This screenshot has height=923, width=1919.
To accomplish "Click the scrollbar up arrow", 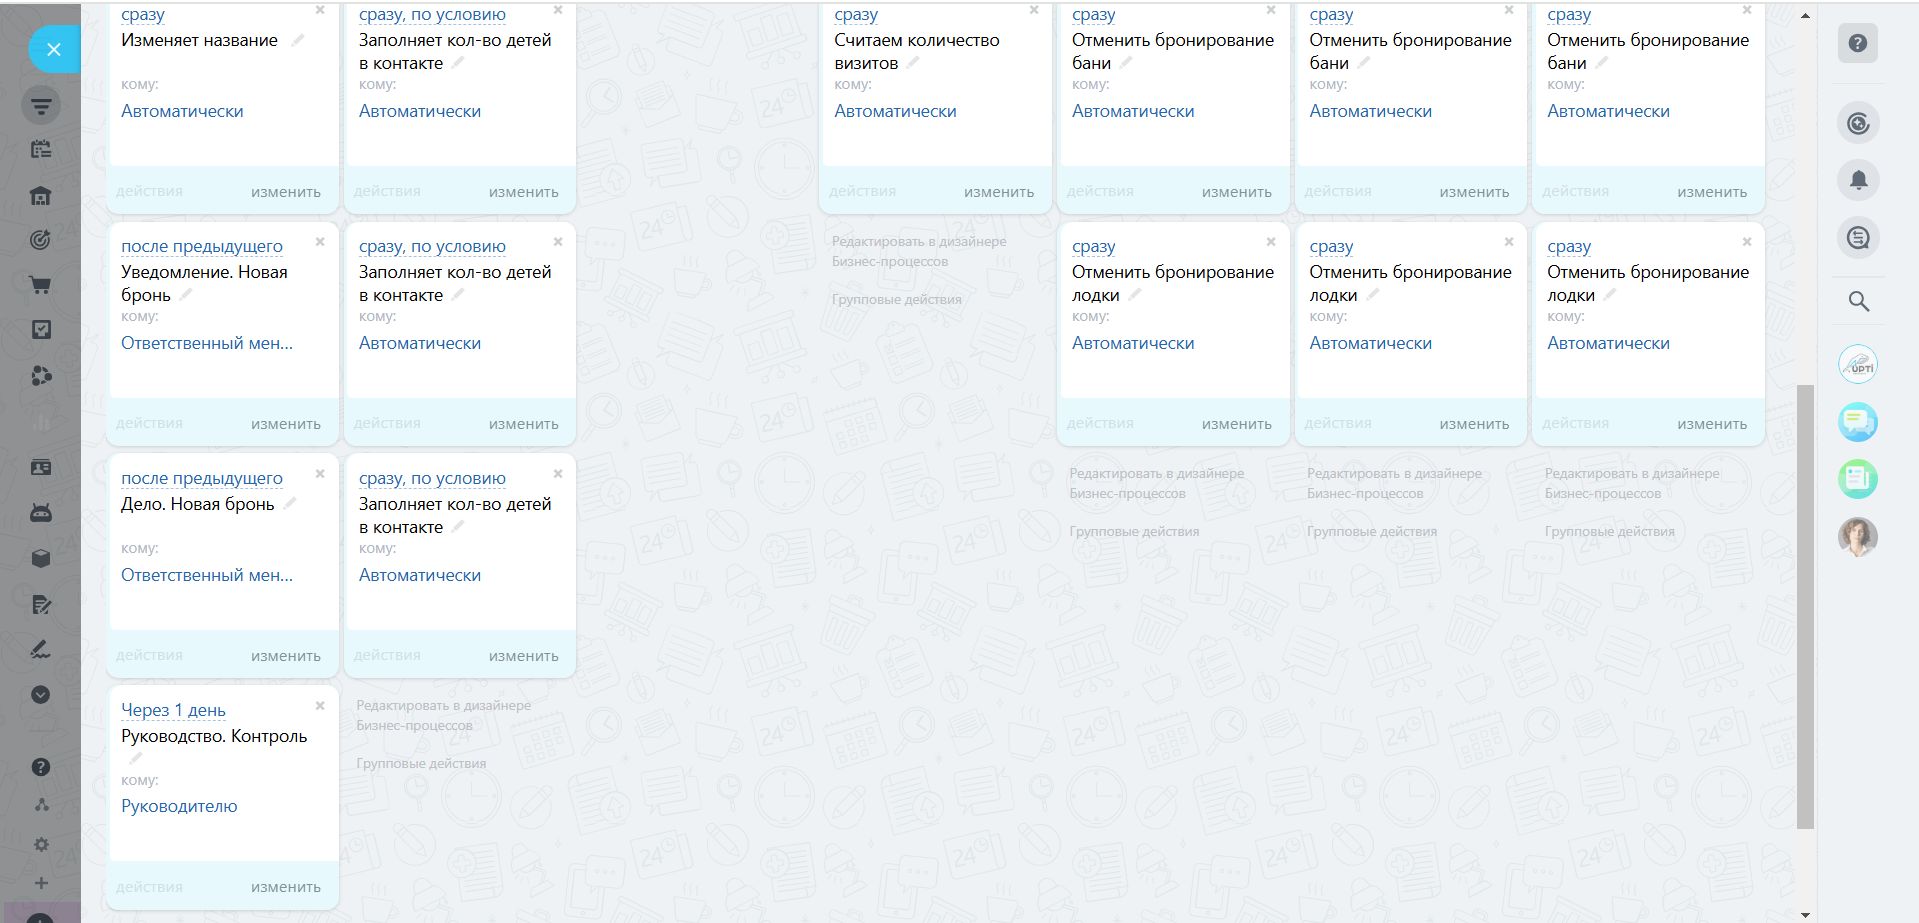I will [x=1805, y=16].
